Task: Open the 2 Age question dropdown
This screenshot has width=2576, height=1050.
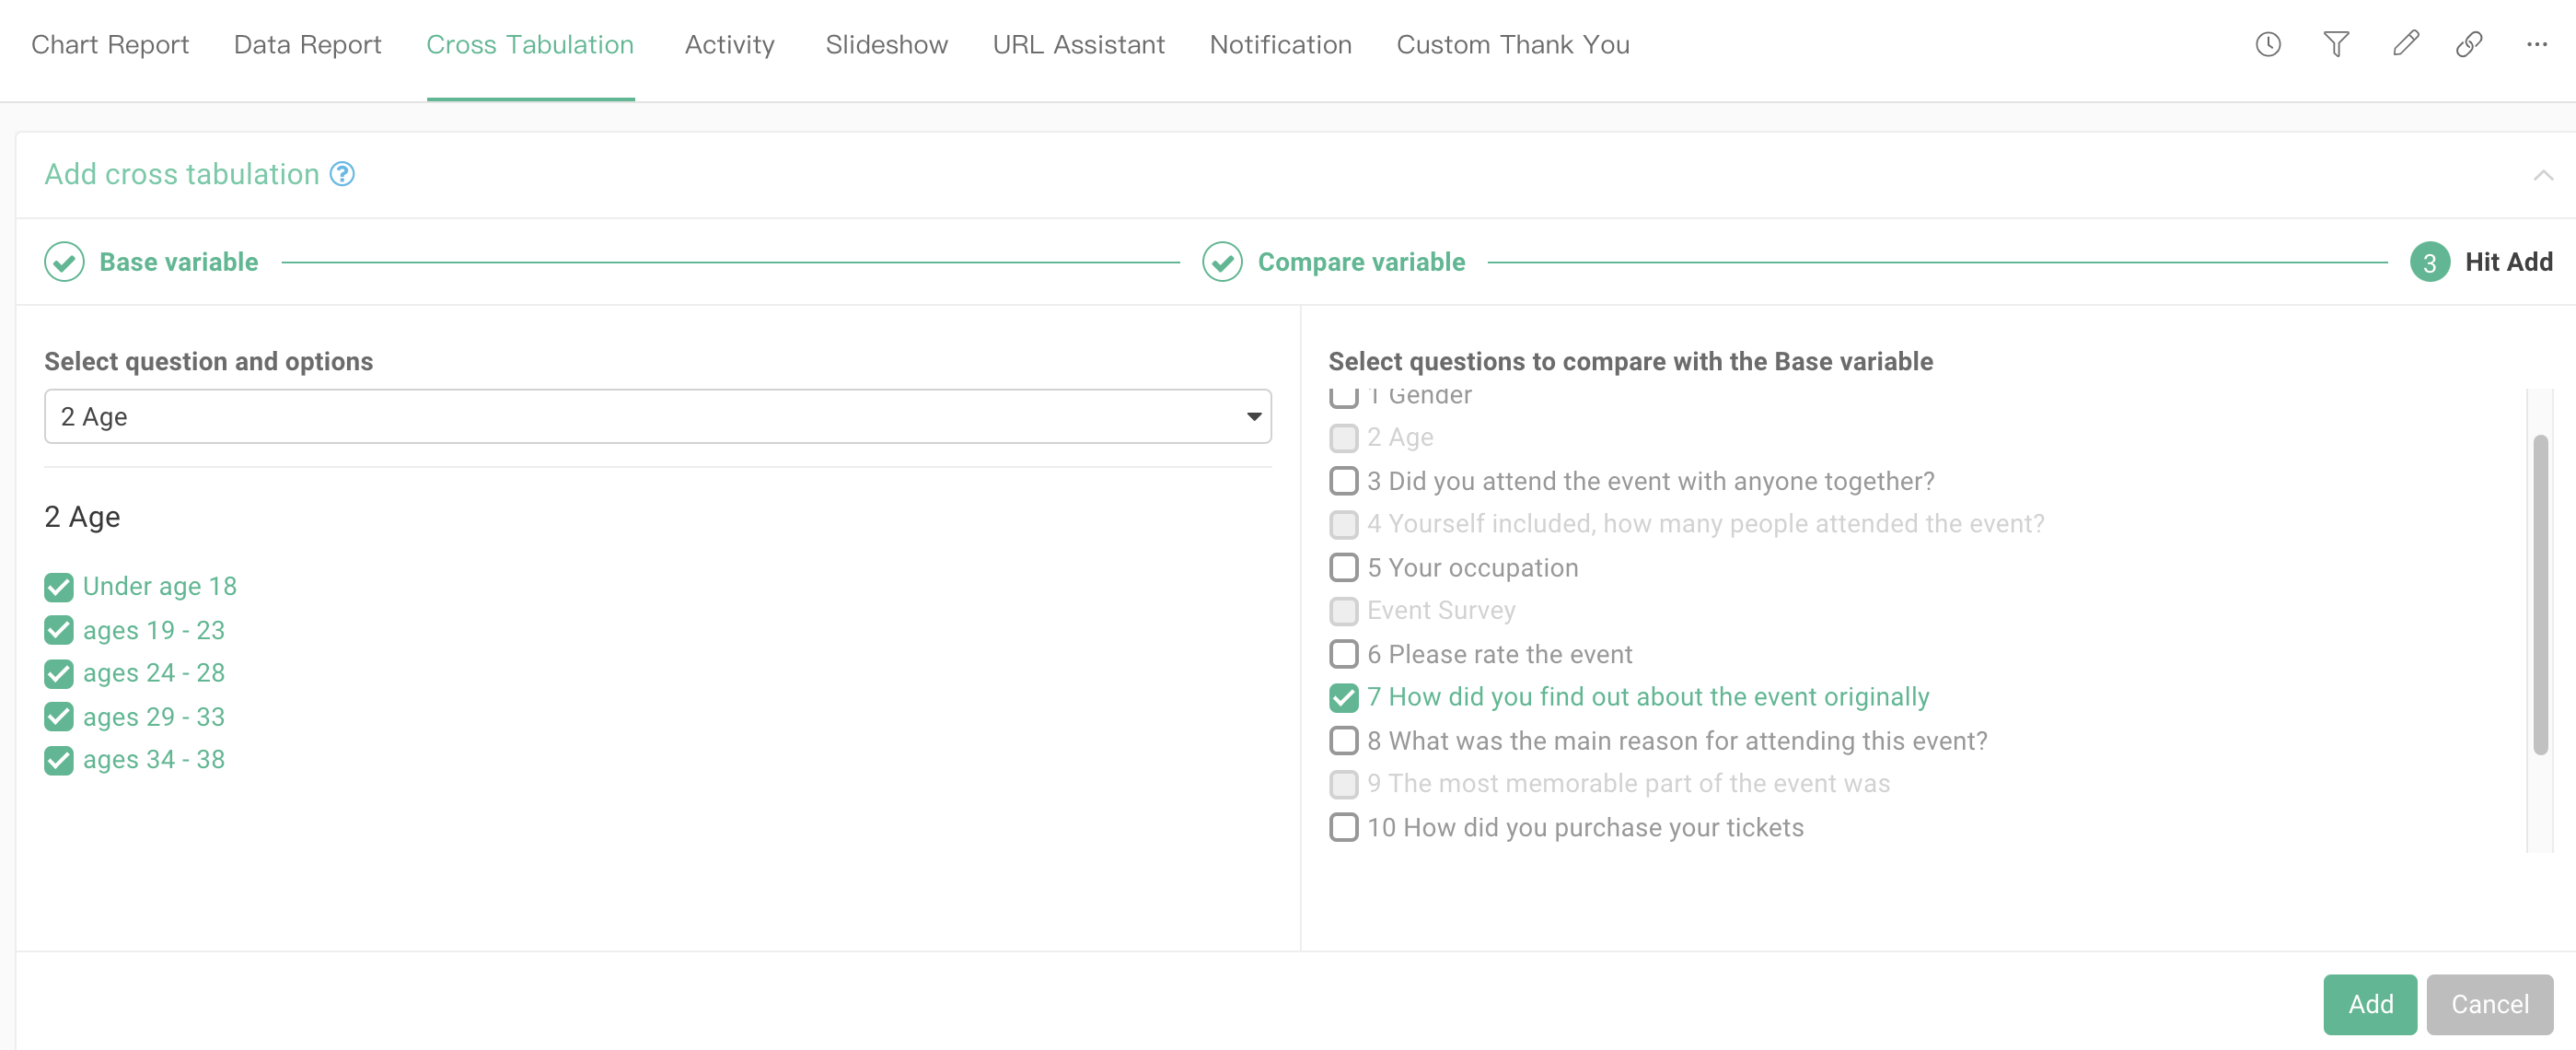Action: click(x=657, y=416)
